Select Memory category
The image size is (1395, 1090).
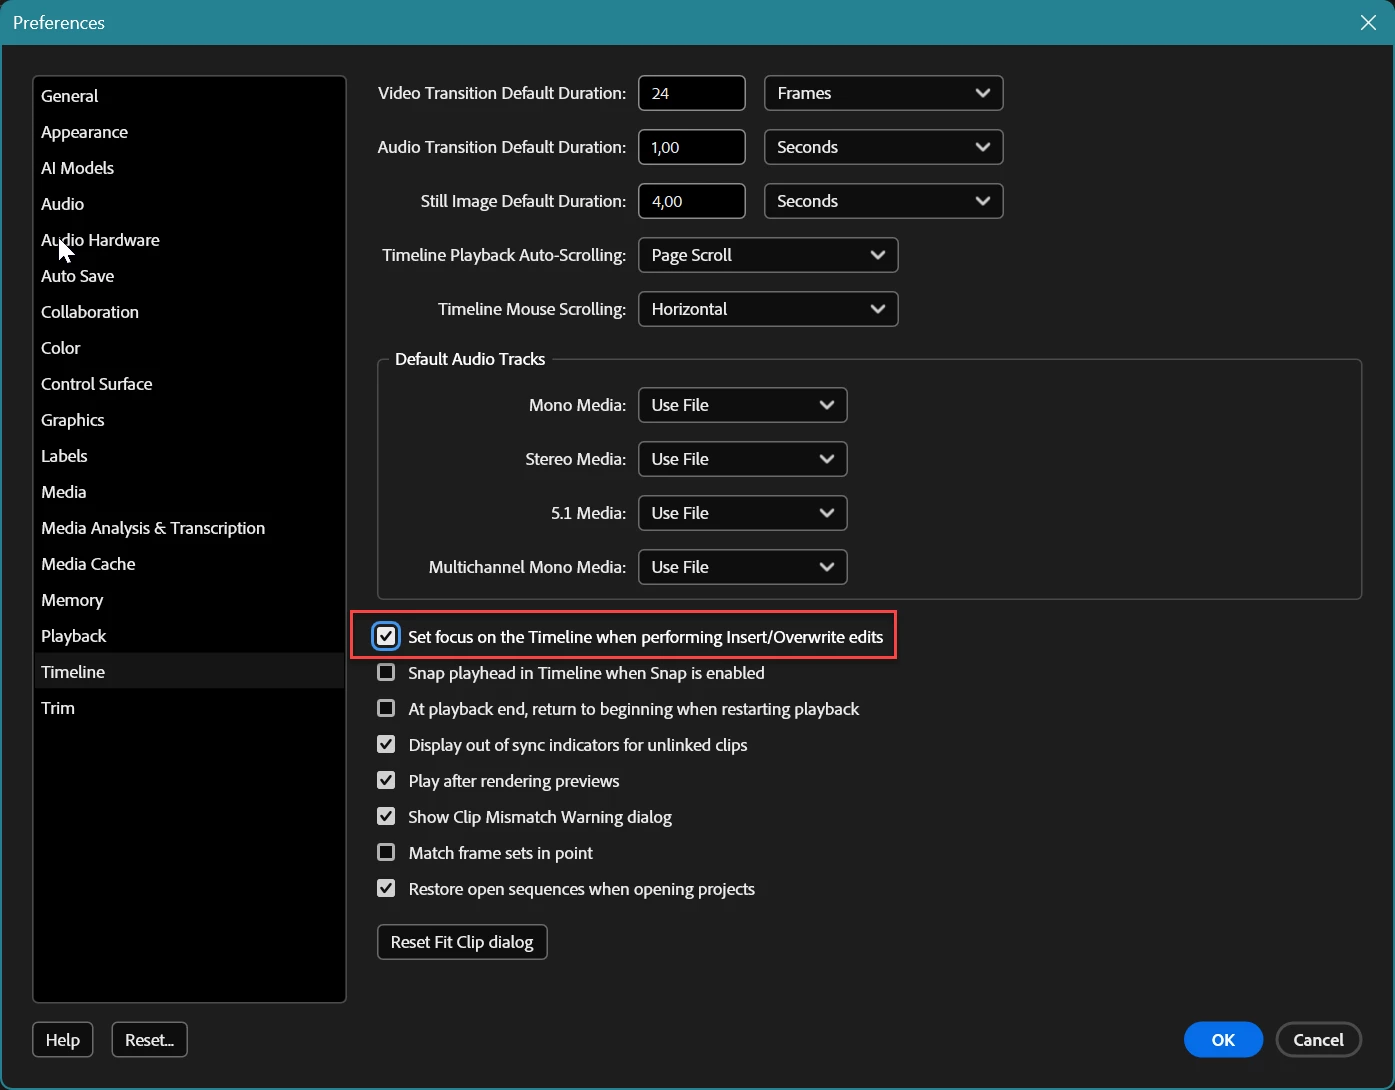click(189, 600)
